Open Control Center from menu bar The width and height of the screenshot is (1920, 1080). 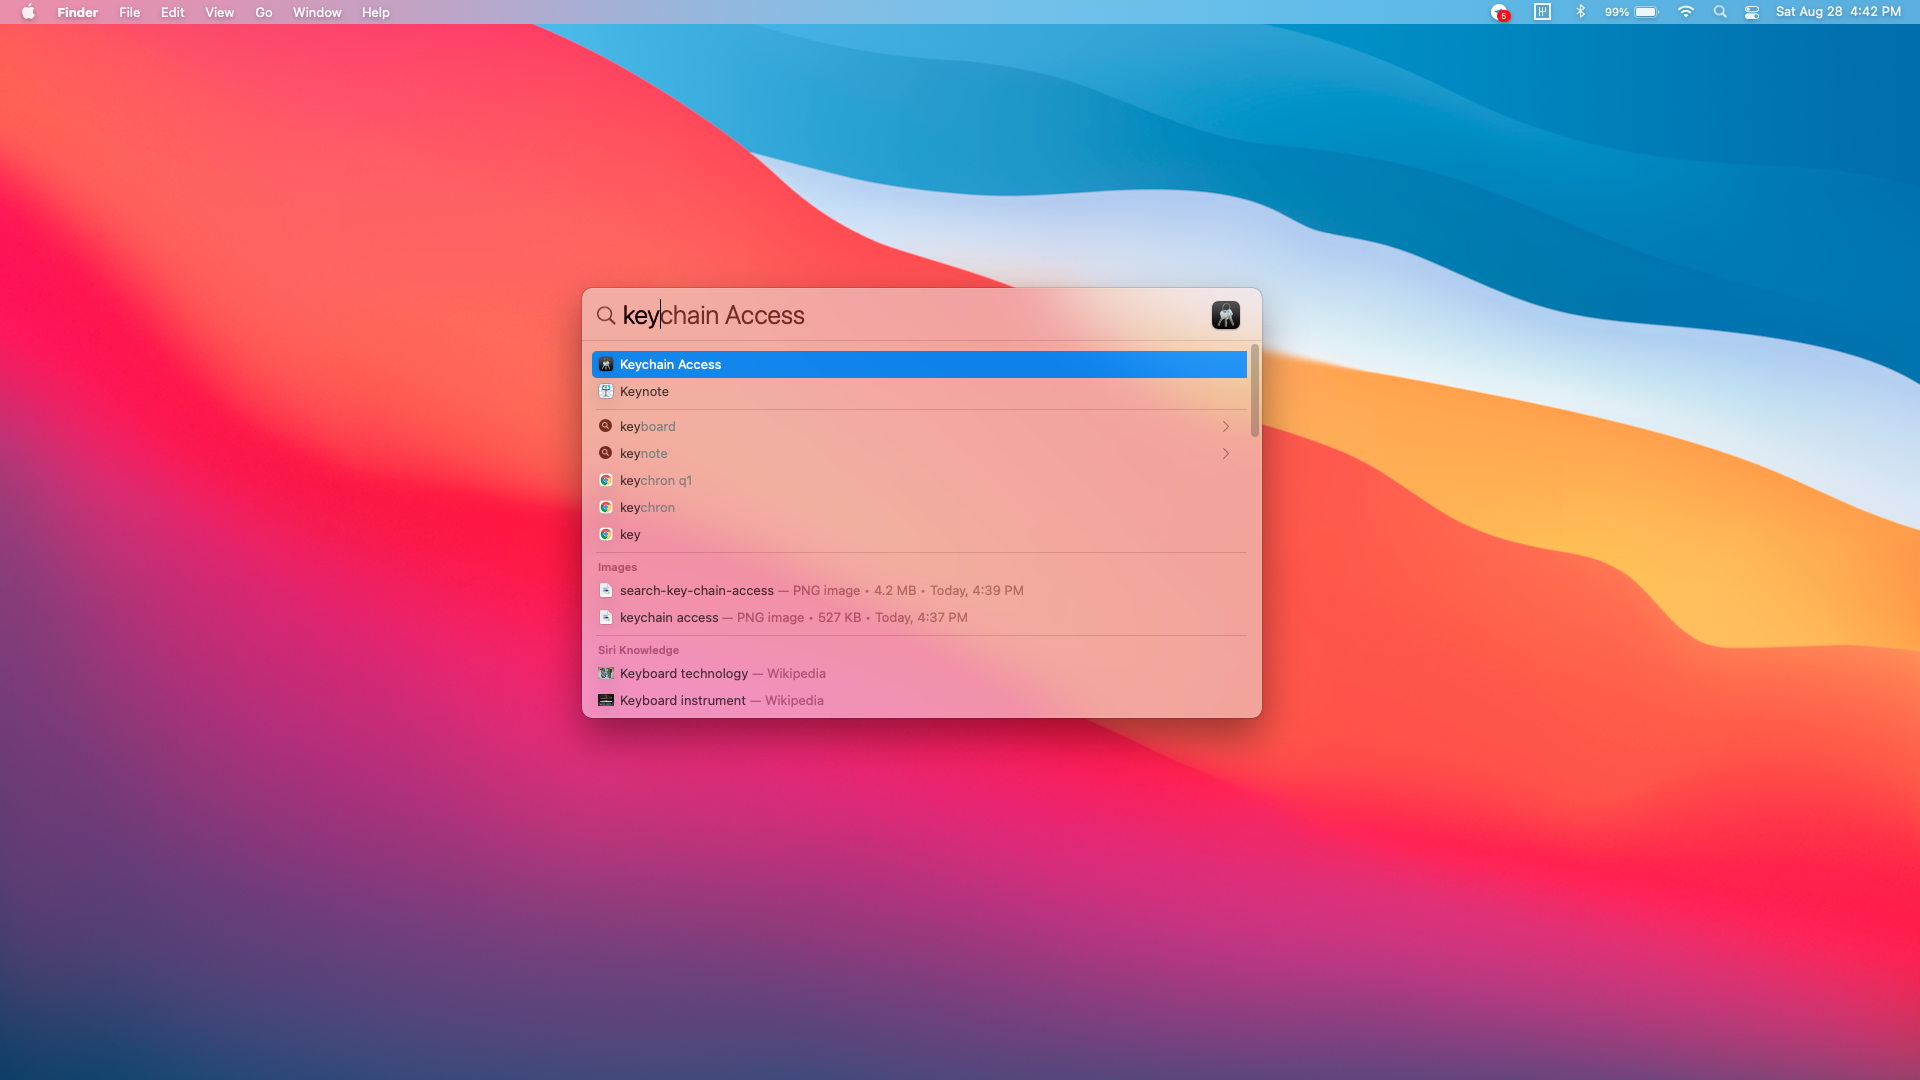[x=1752, y=12]
